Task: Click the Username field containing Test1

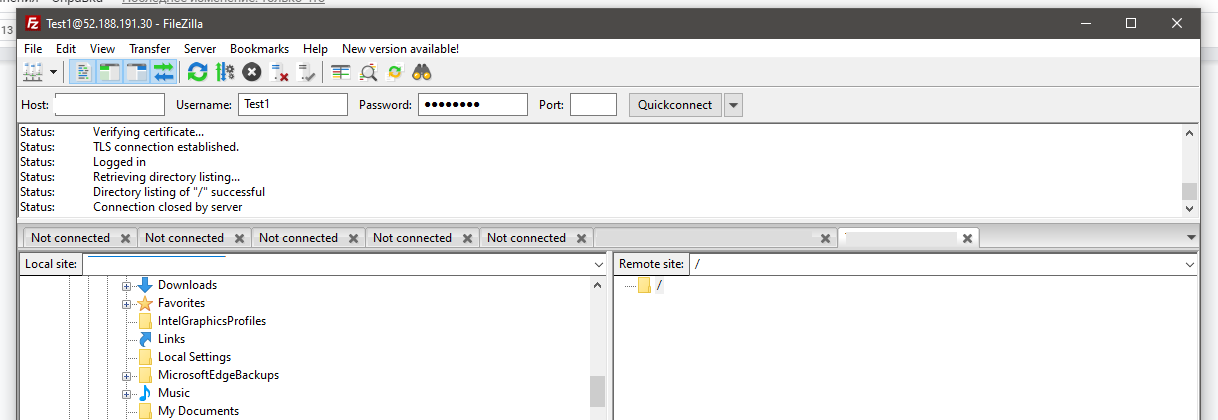Action: [293, 105]
